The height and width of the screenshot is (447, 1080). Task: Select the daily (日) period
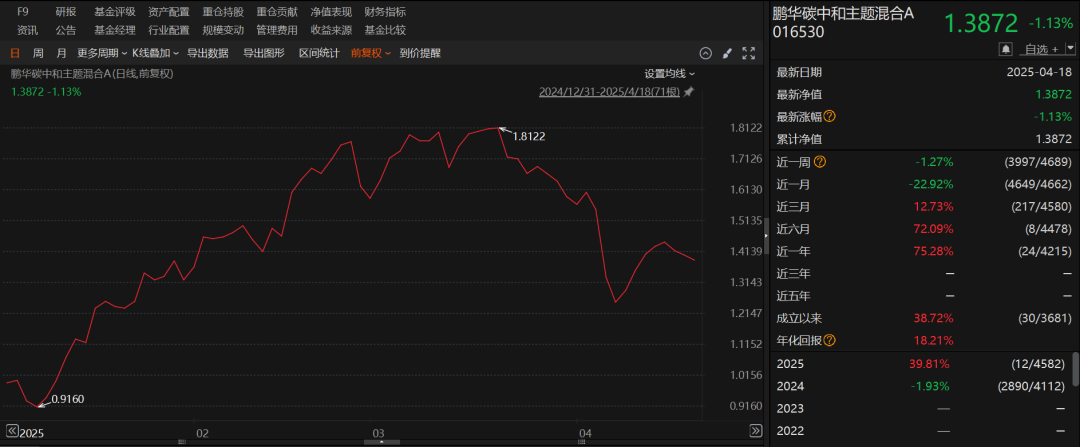pyautogui.click(x=15, y=53)
